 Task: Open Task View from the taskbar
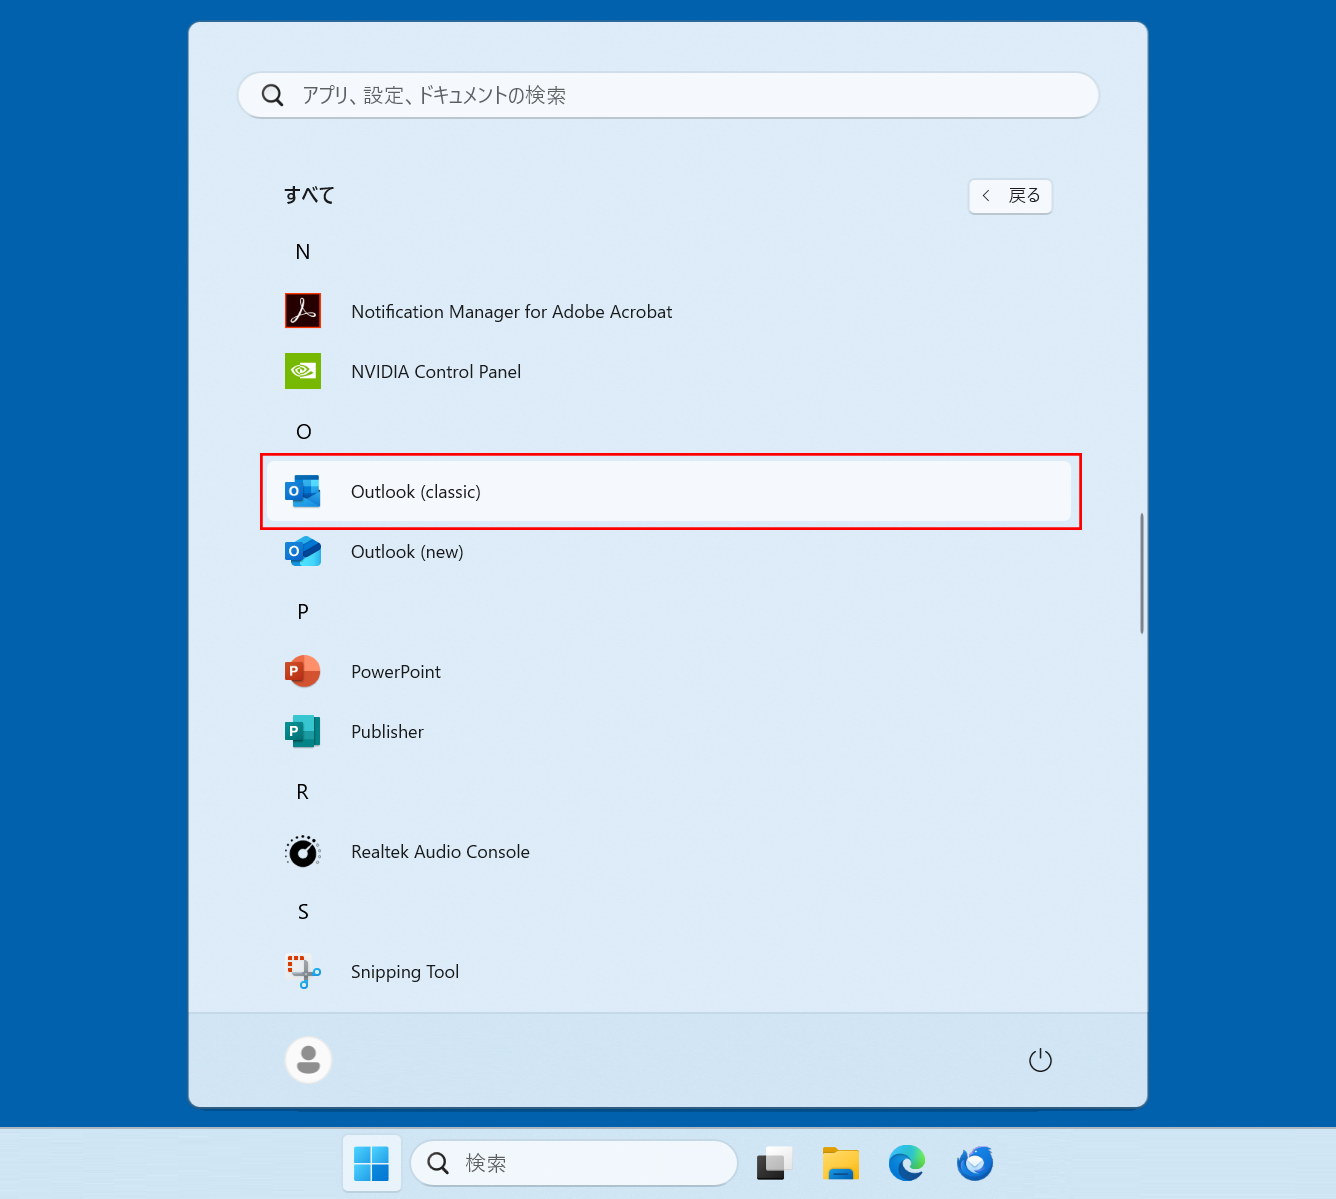tap(775, 1163)
